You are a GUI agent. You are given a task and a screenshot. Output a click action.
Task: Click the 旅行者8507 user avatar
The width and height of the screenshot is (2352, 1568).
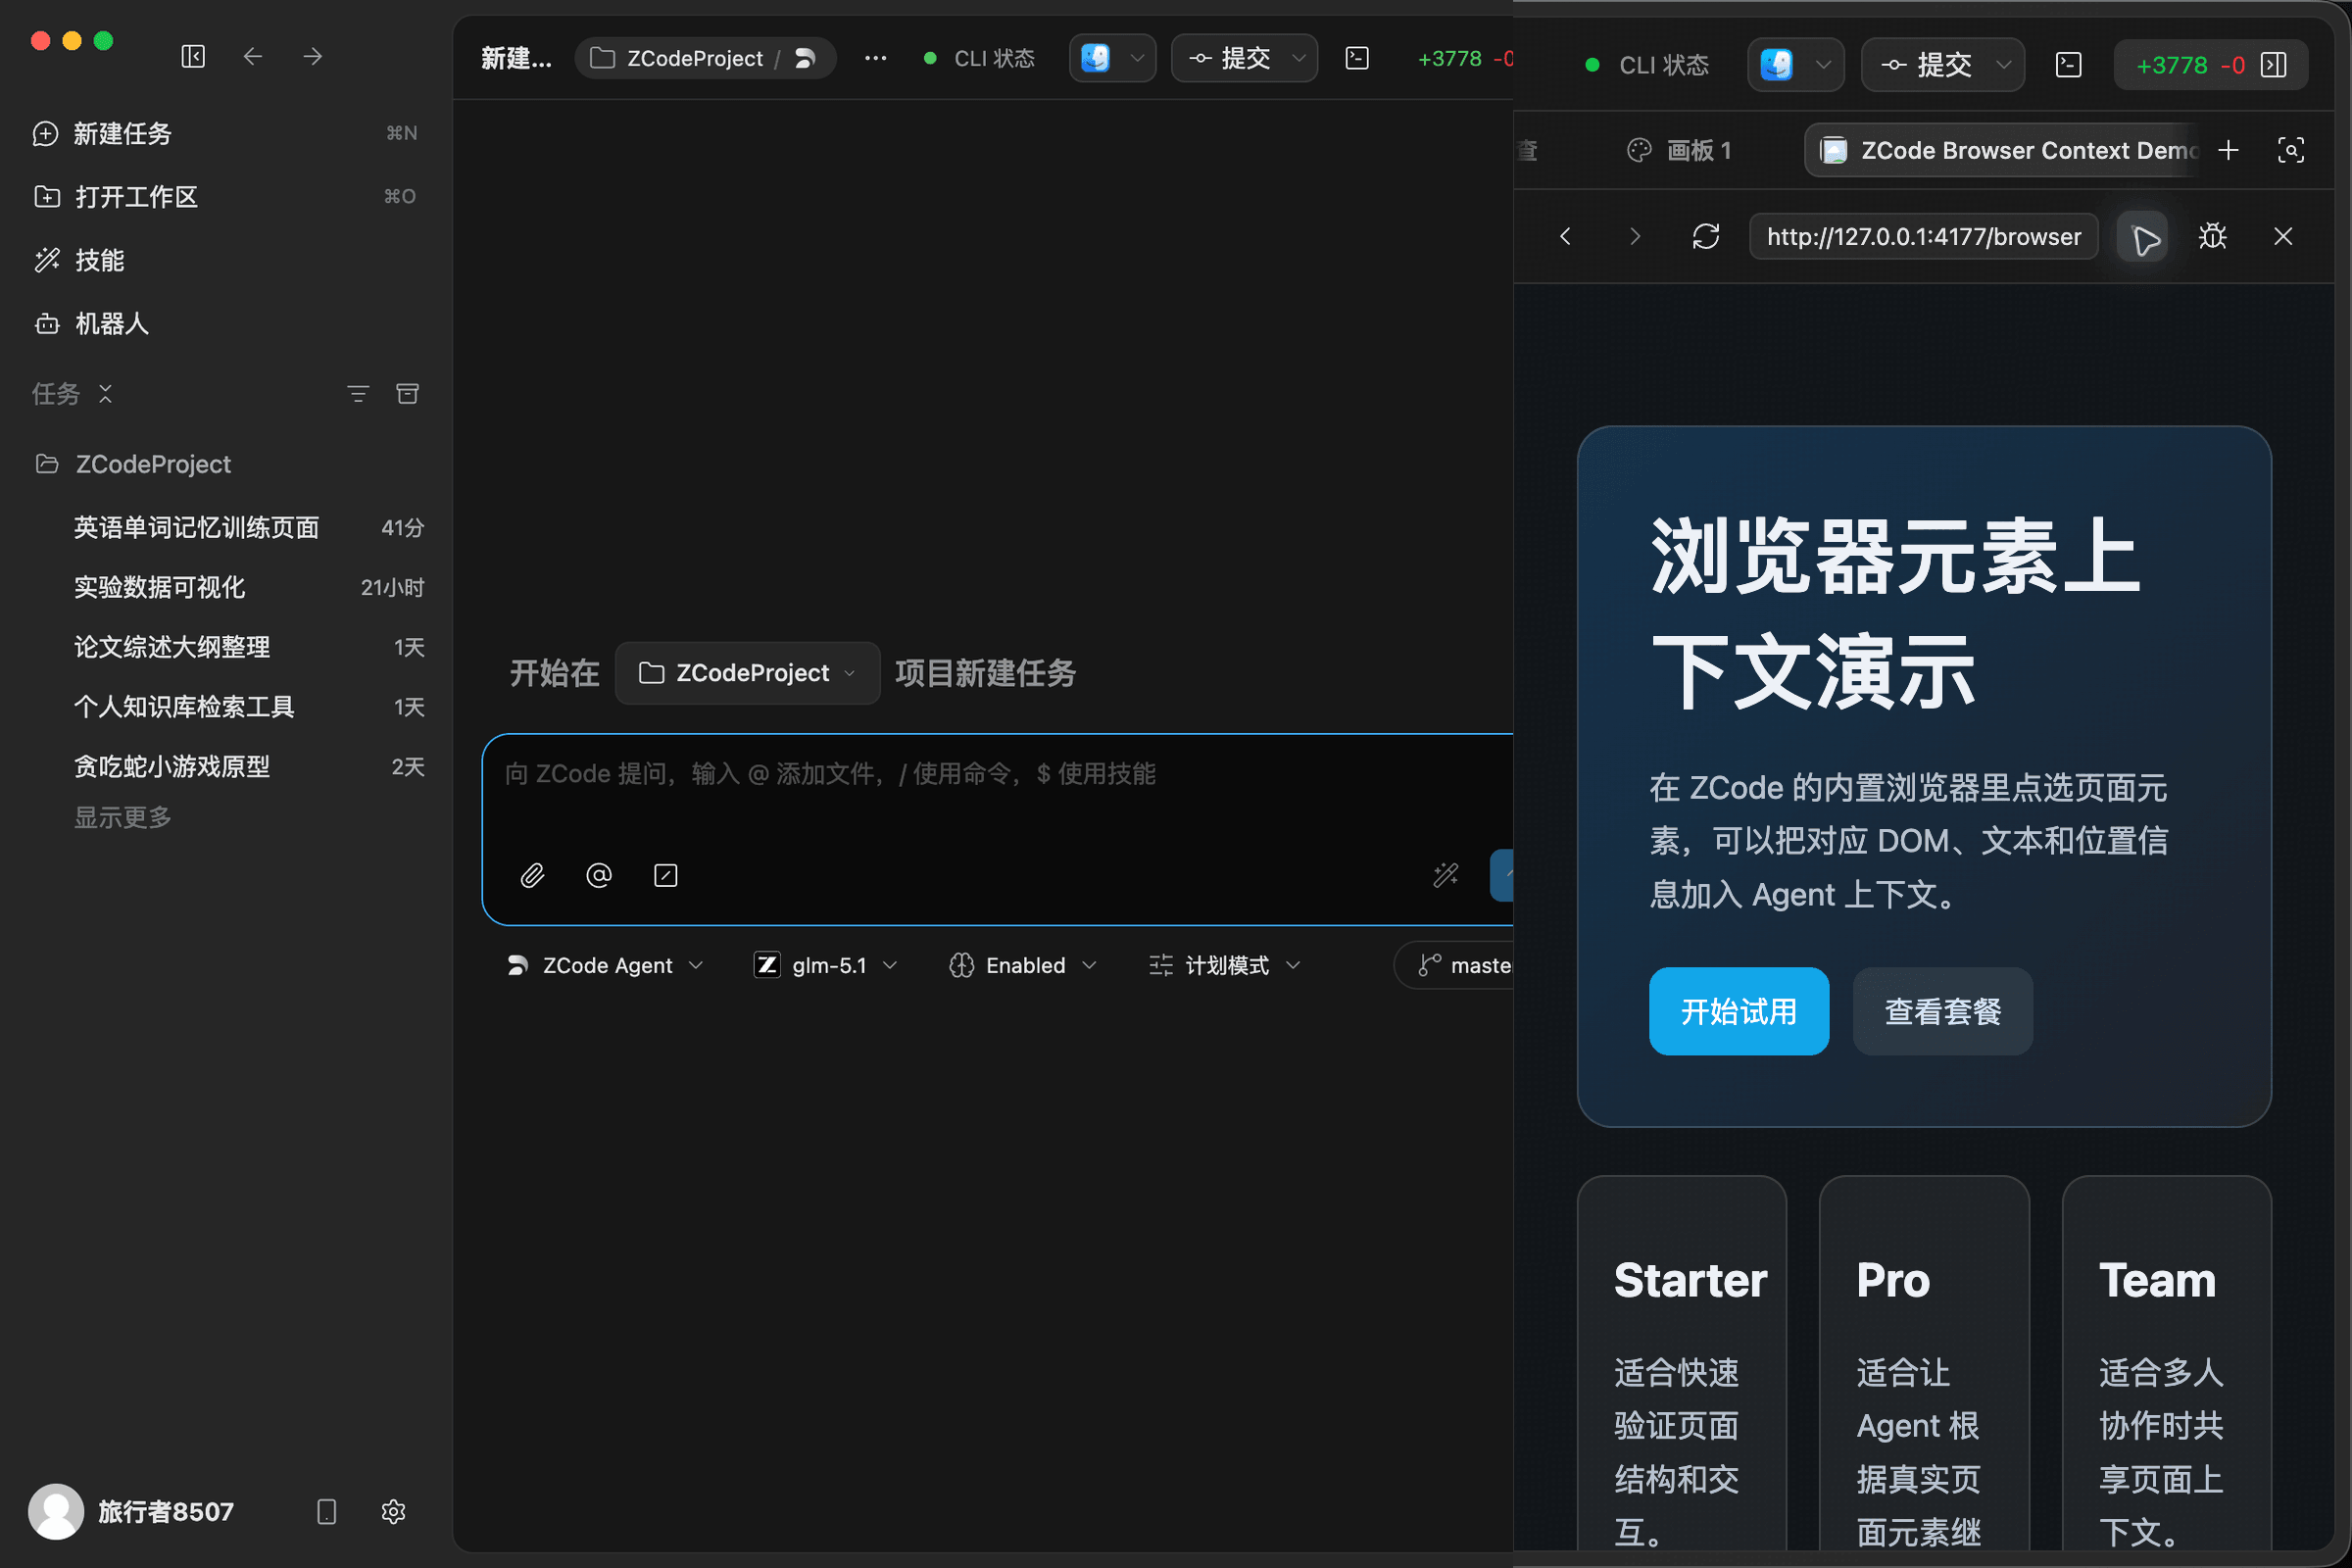(x=56, y=1511)
